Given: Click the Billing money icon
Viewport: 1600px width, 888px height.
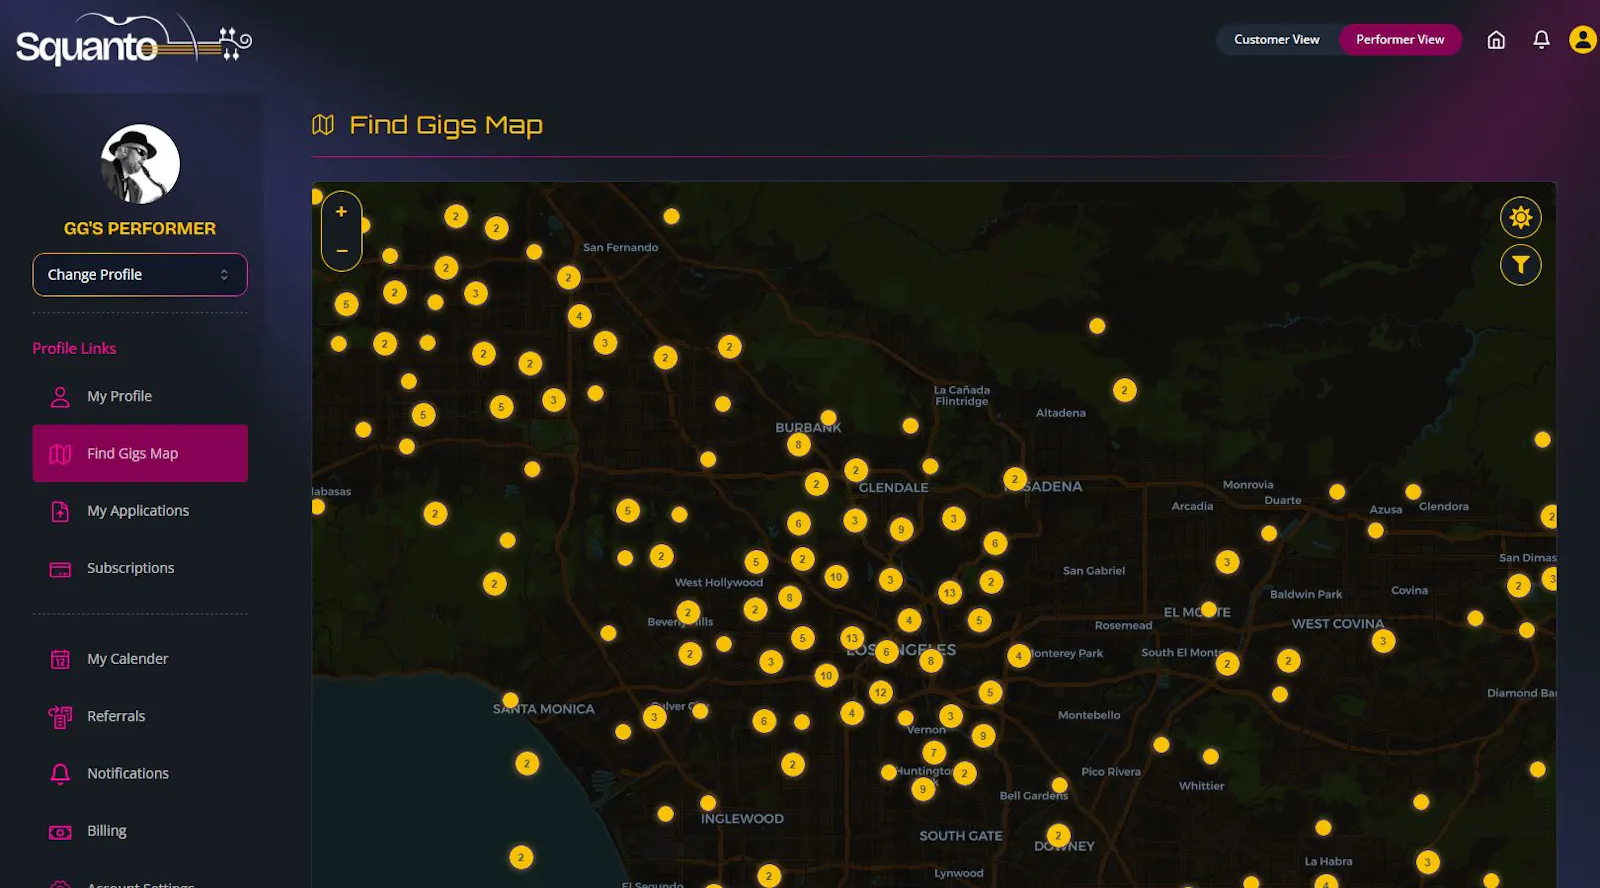Looking at the screenshot, I should click(x=60, y=832).
